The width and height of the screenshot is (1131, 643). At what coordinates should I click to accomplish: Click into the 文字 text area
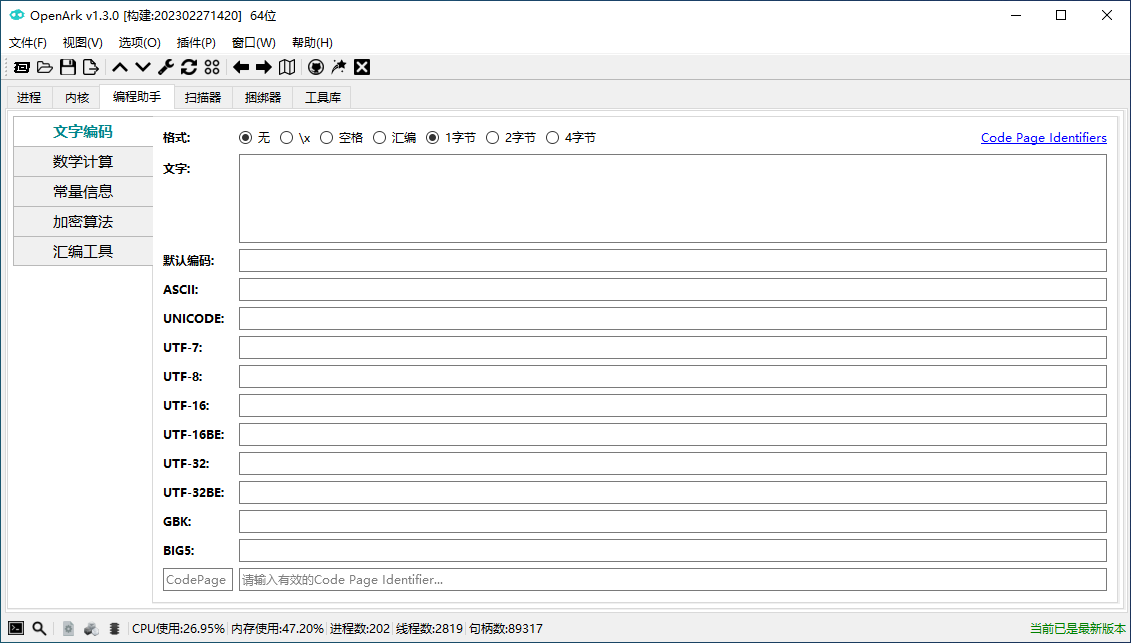pos(673,198)
